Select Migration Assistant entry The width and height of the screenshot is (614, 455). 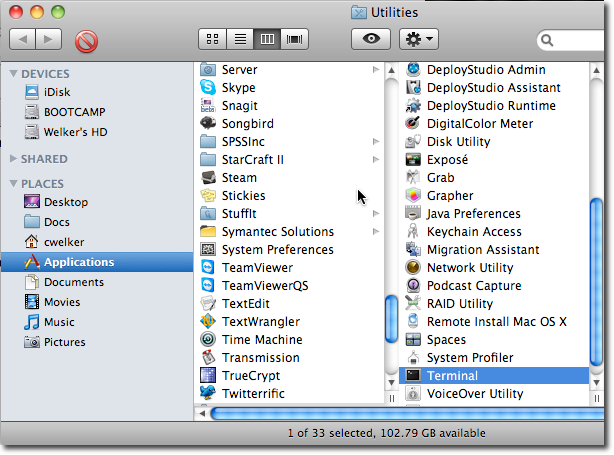[x=494, y=249]
